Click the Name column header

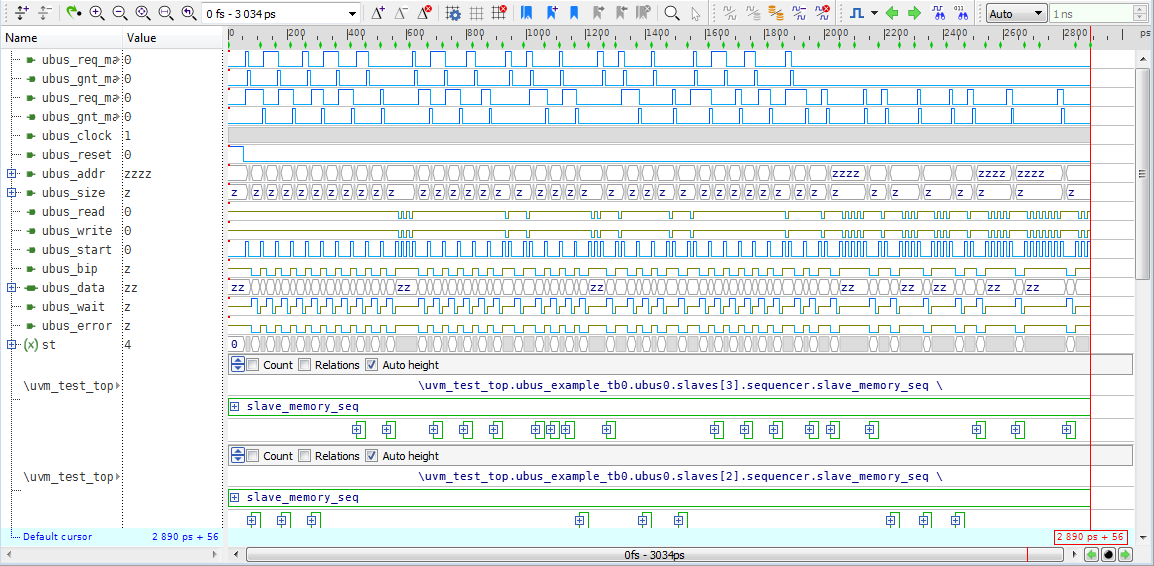pos(62,38)
